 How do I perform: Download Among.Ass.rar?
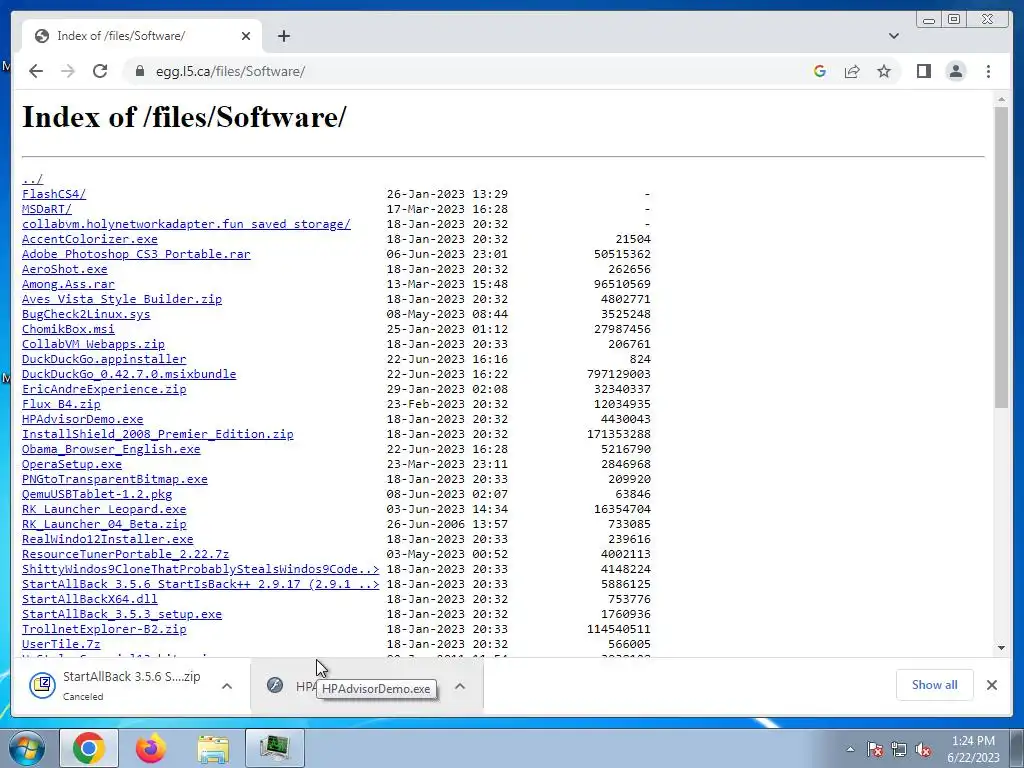coord(69,284)
